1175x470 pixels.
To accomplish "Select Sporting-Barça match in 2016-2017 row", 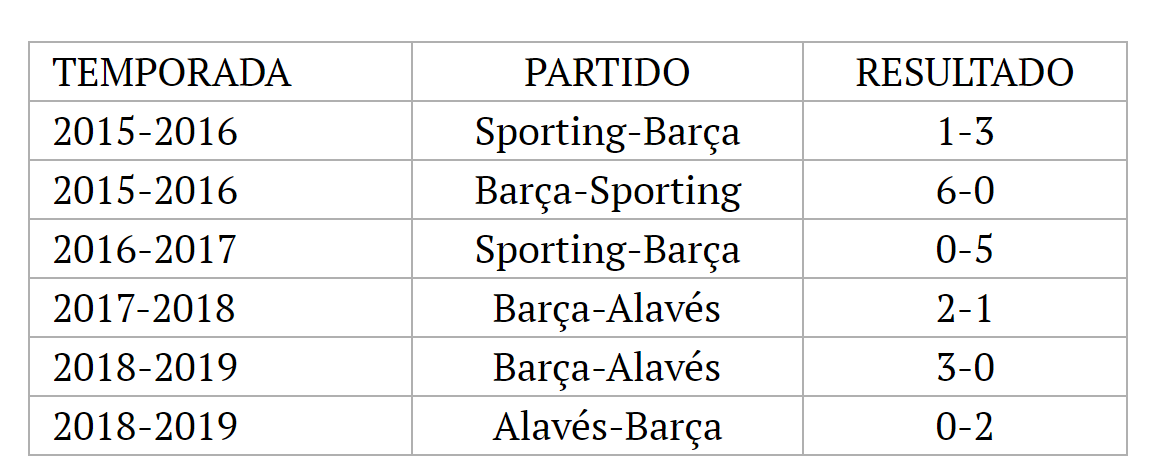I will pyautogui.click(x=608, y=250).
